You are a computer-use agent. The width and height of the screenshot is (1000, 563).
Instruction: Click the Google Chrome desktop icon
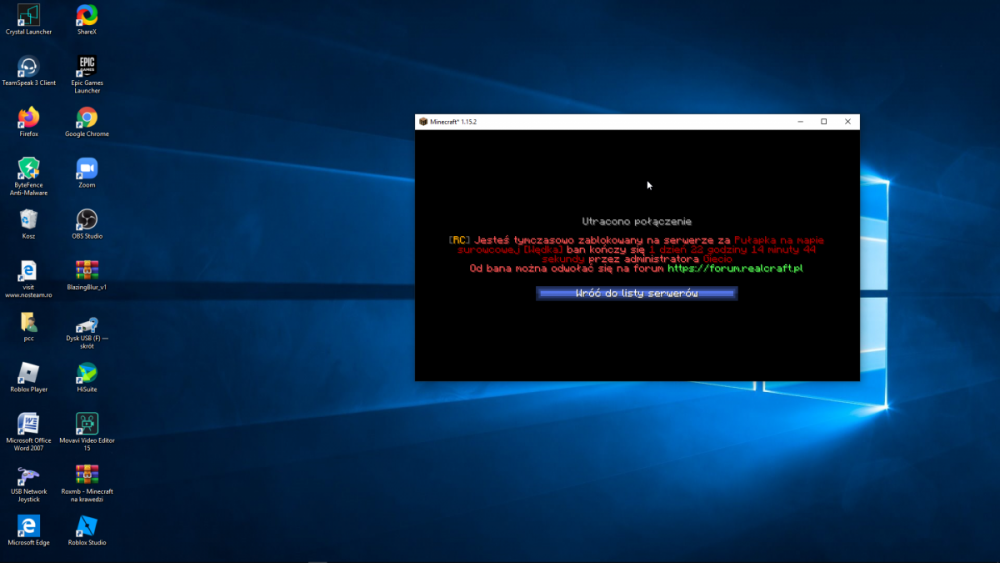pos(87,118)
